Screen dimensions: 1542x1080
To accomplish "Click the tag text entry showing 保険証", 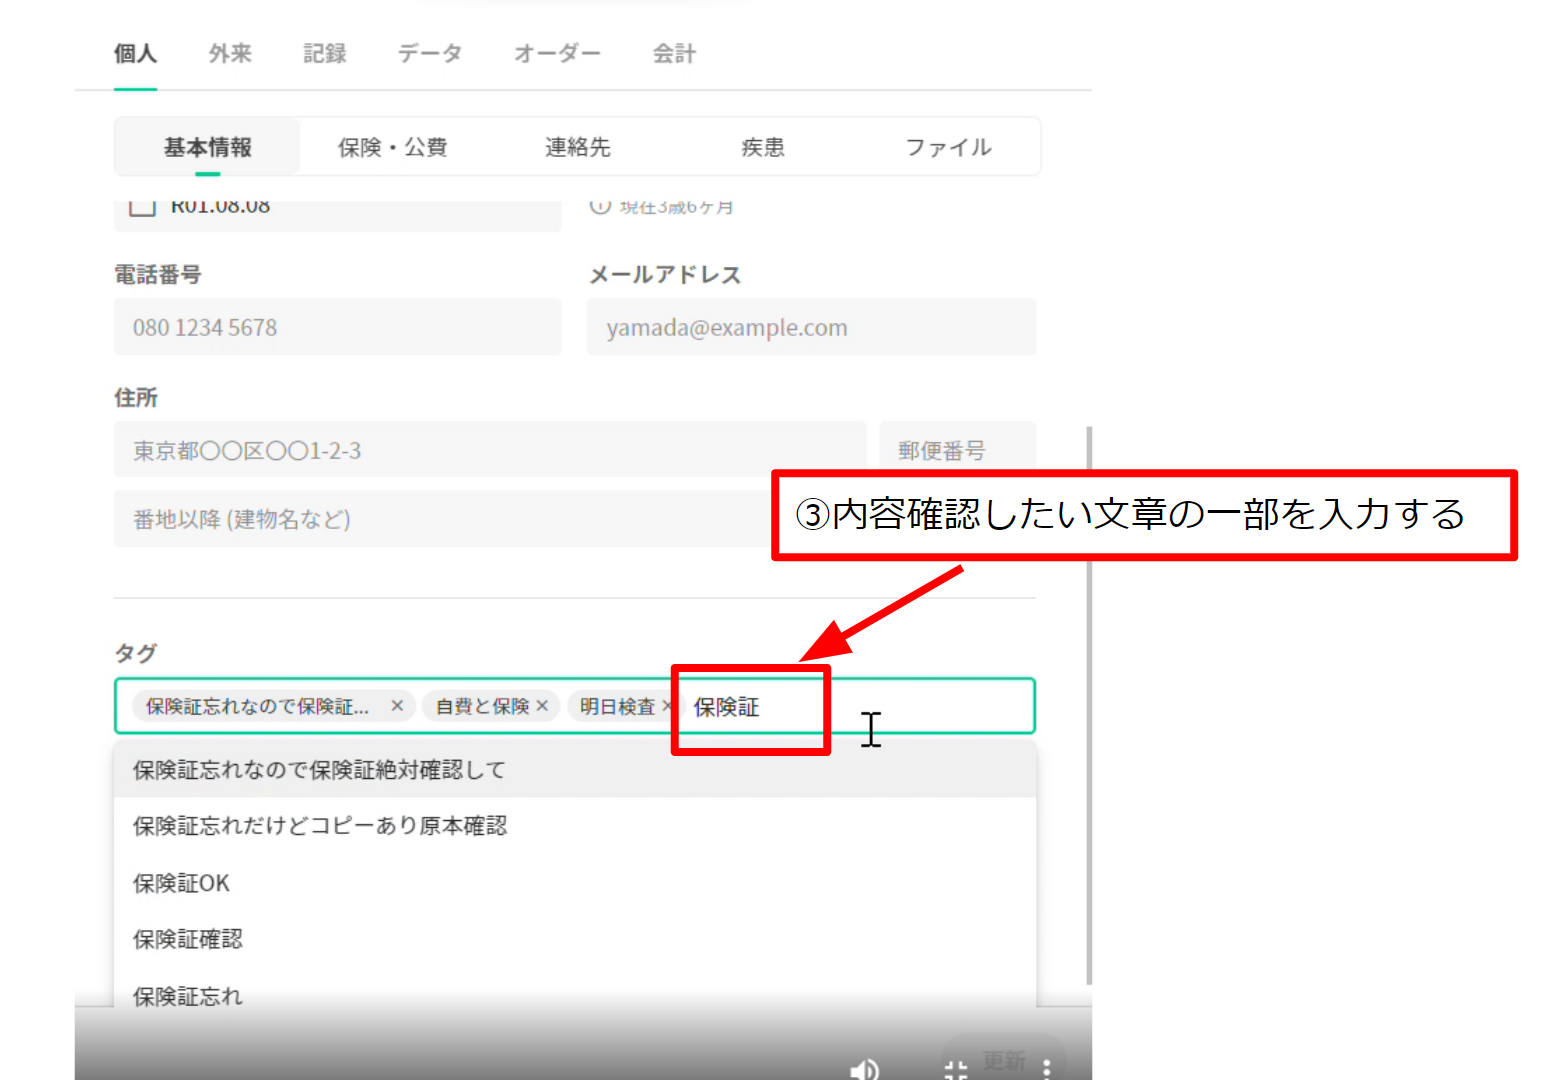I will pos(727,707).
